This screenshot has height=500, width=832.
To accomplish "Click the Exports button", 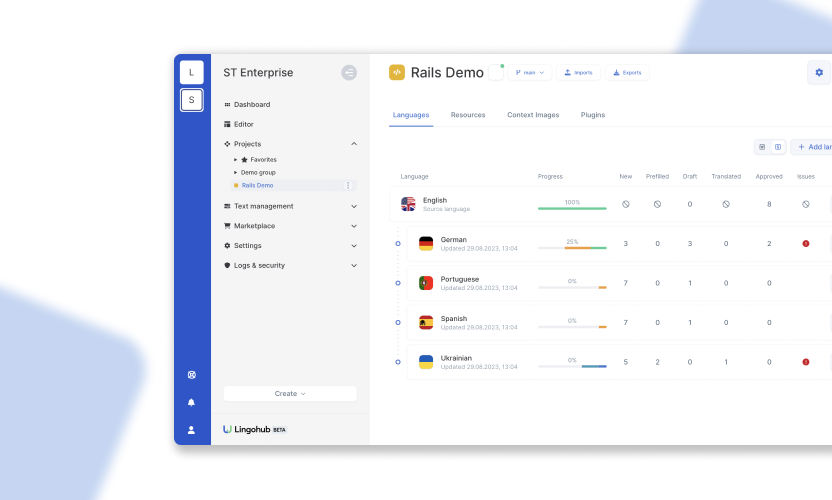I will (627, 72).
